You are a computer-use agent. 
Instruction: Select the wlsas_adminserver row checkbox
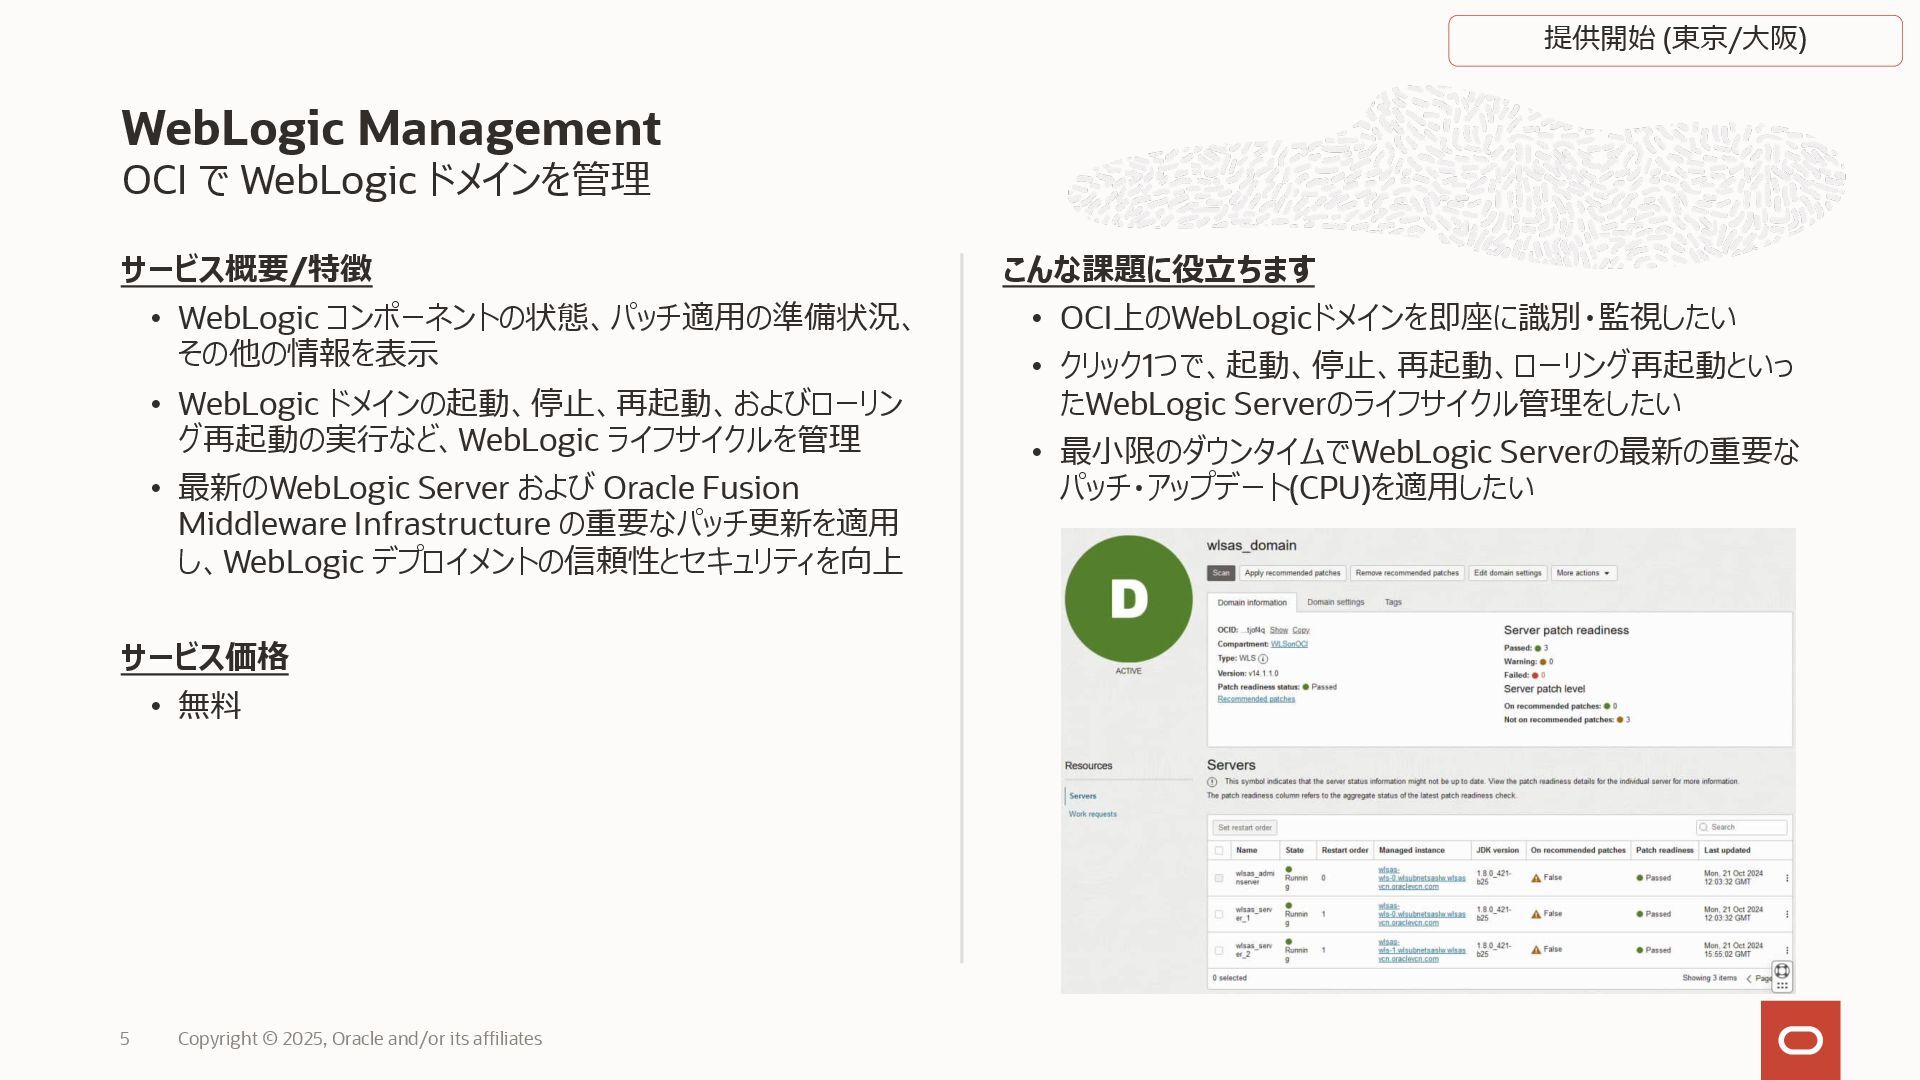point(1219,878)
